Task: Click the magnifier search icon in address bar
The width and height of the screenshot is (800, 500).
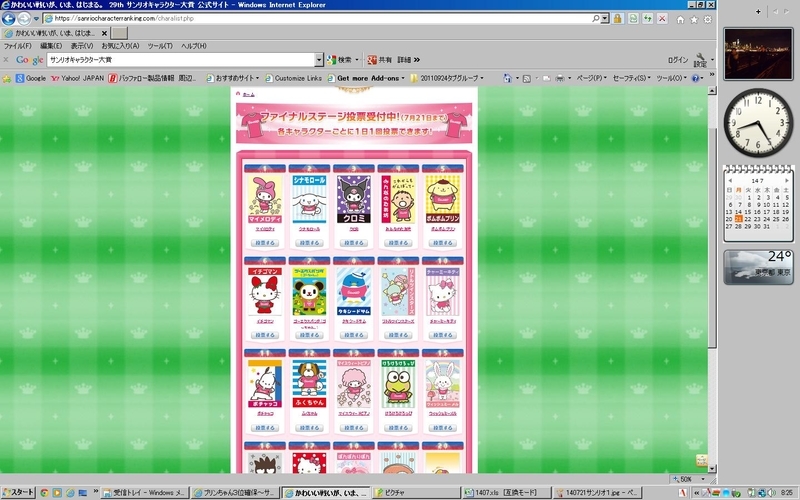Action: (x=595, y=18)
